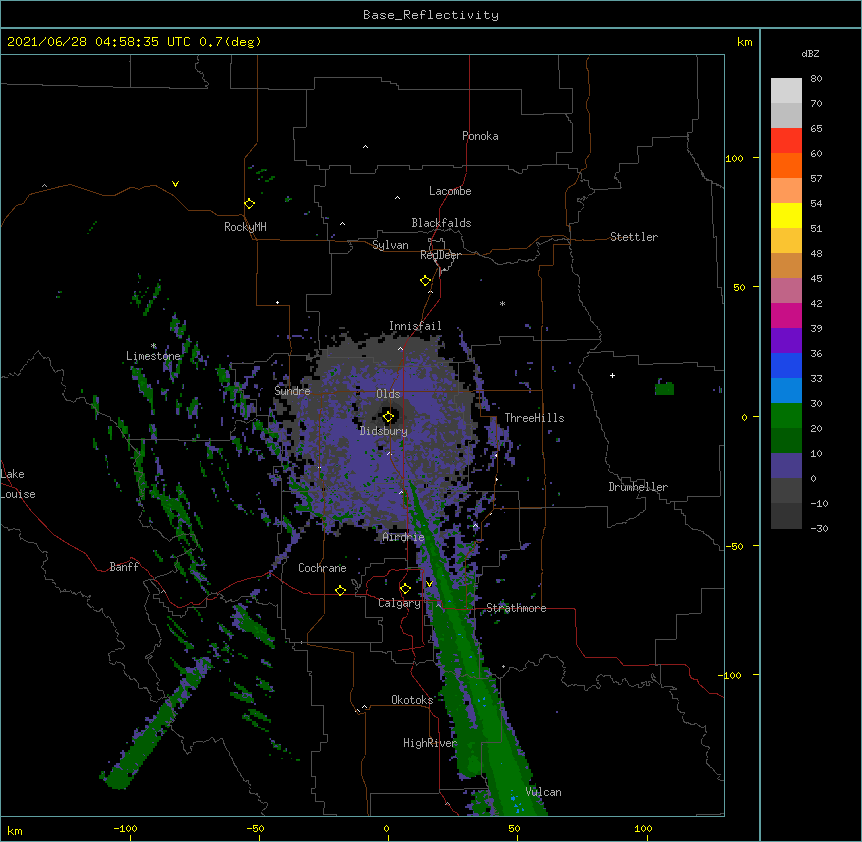
Task: Click the 50 tick label on bottom axis
Action: [514, 828]
